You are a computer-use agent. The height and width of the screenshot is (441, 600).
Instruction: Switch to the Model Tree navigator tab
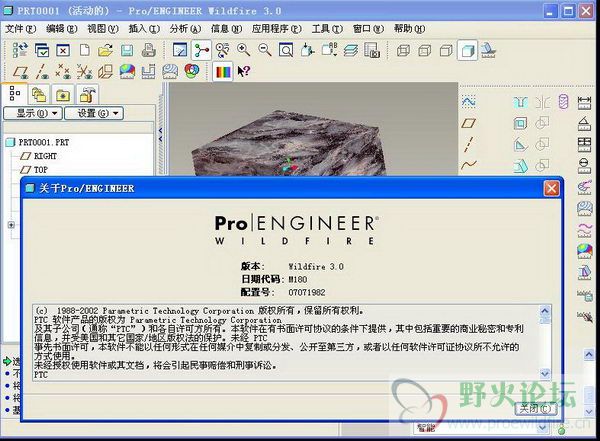coord(15,93)
